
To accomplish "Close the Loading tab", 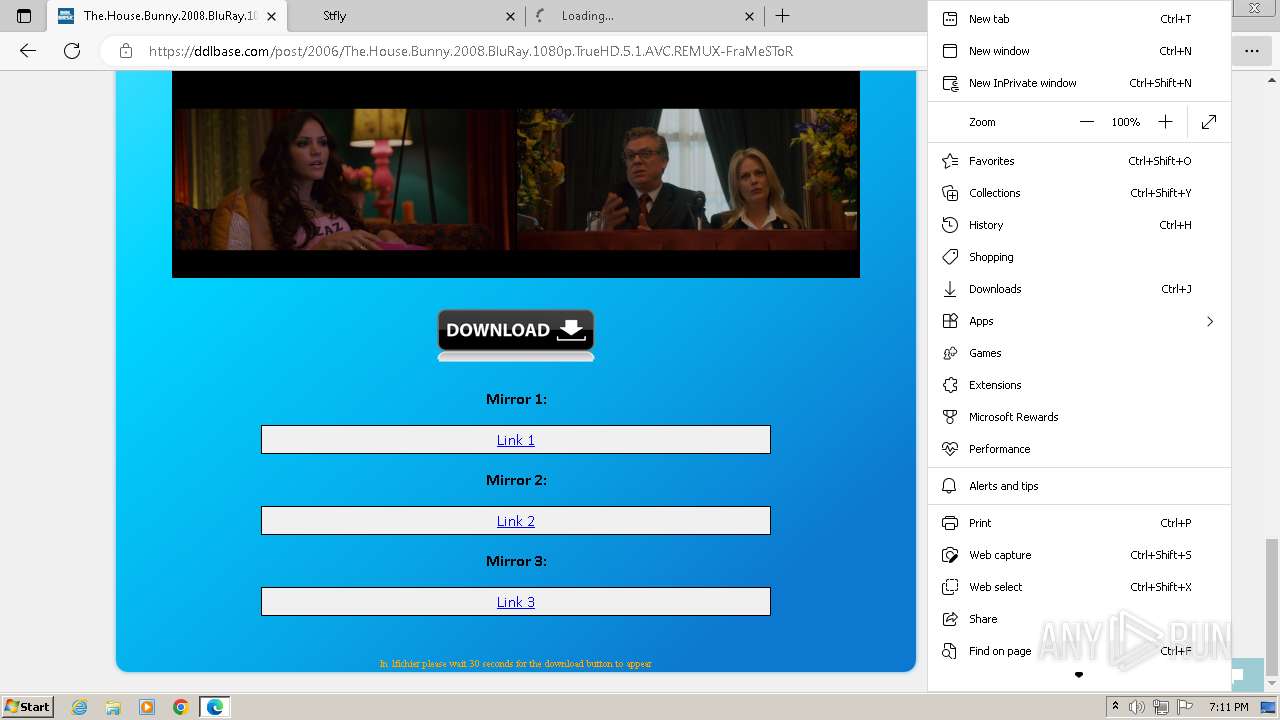I will [750, 16].
